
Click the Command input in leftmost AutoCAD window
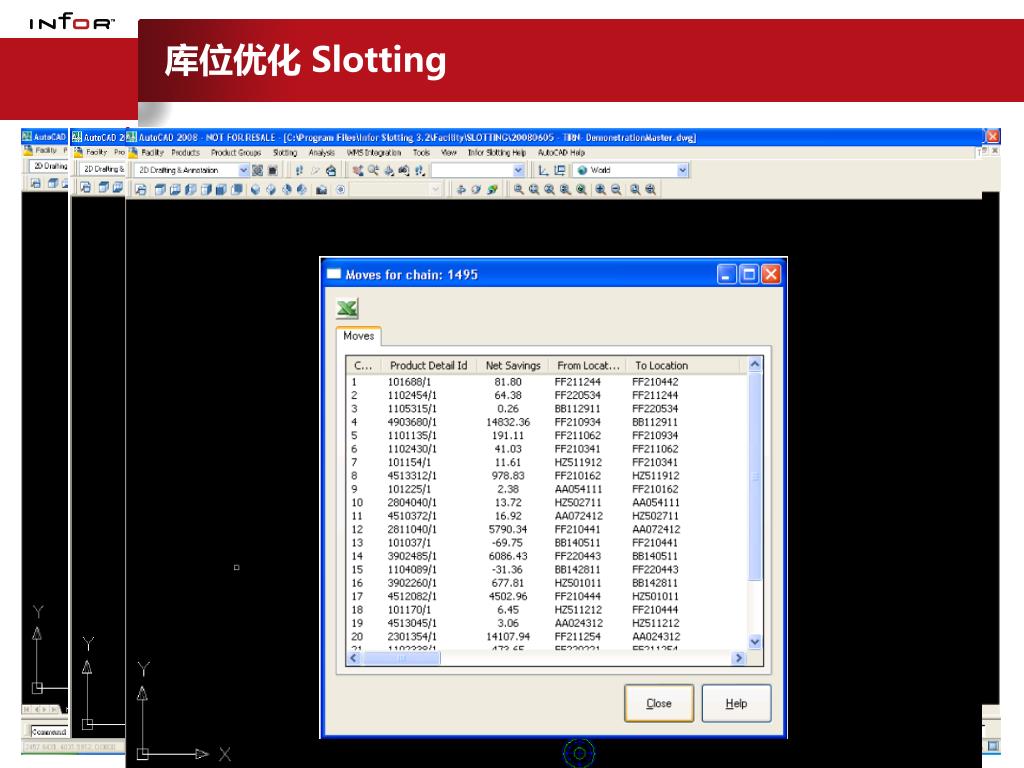(48, 731)
